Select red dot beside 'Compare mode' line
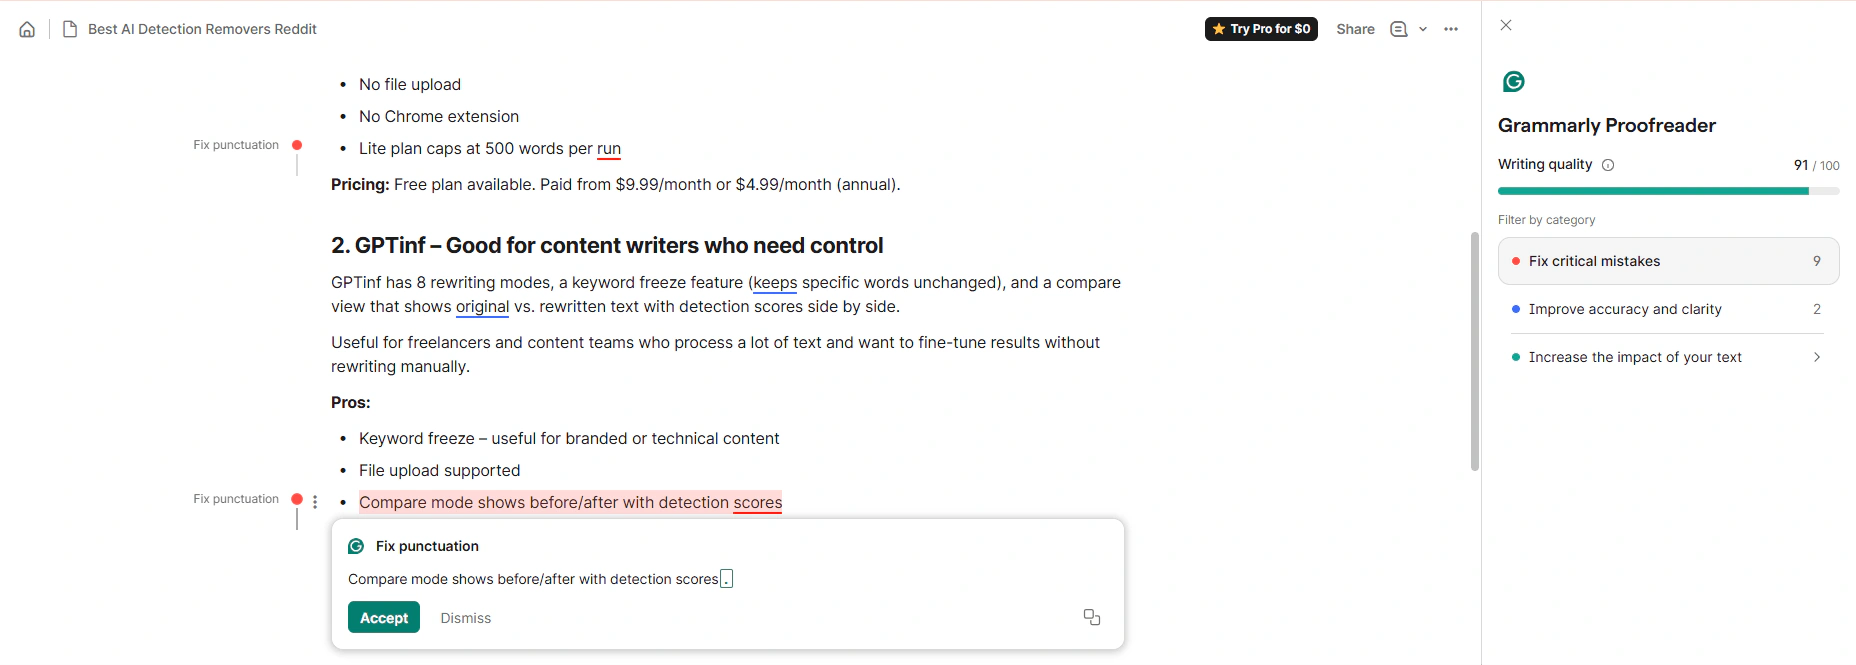1856x665 pixels. pos(297,499)
